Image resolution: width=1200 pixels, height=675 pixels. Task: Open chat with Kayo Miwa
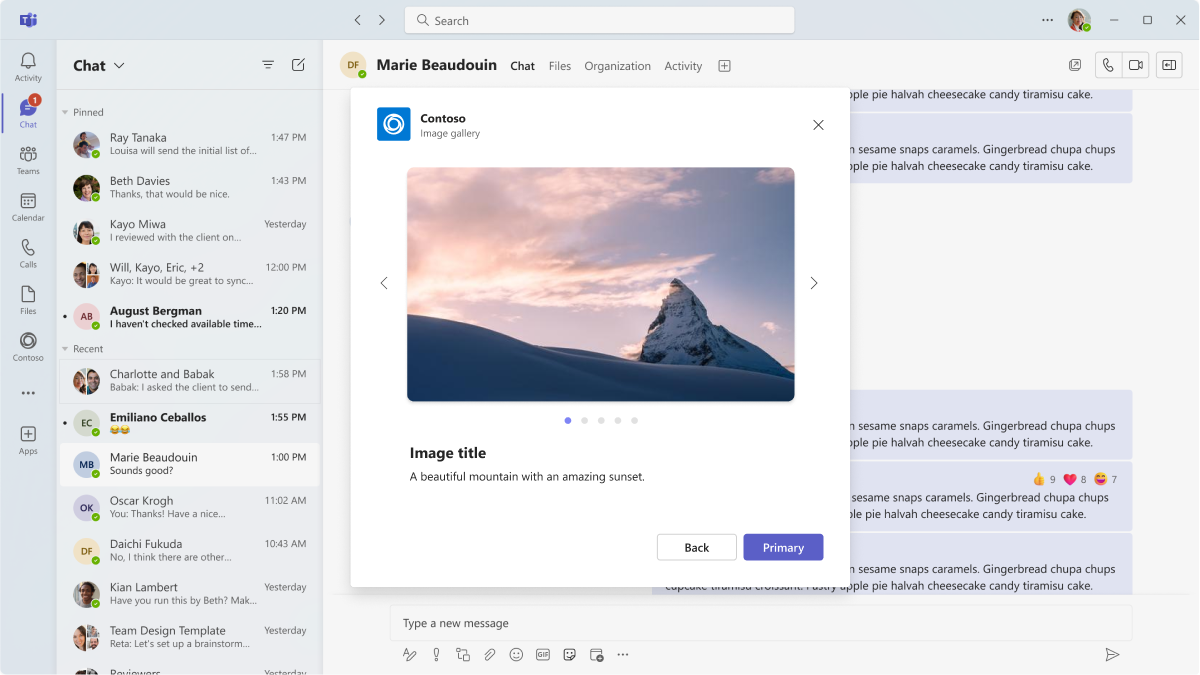[190, 231]
